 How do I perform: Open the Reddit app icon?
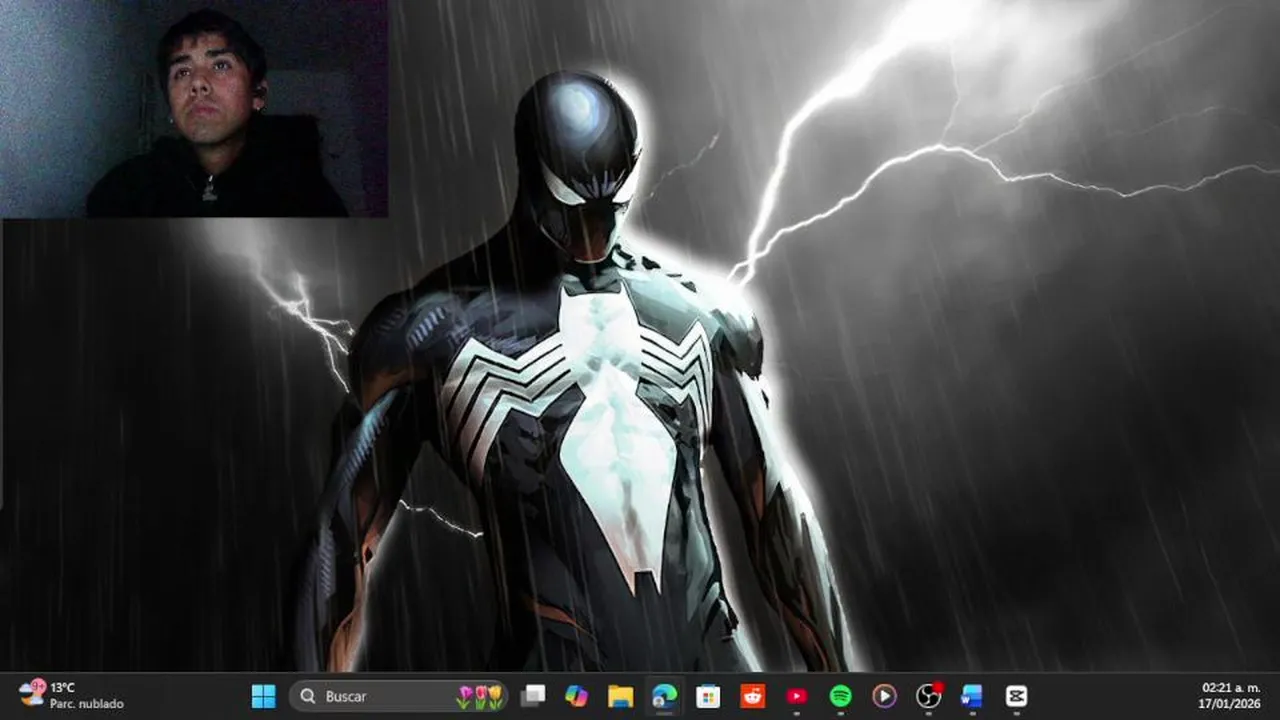pyautogui.click(x=753, y=696)
